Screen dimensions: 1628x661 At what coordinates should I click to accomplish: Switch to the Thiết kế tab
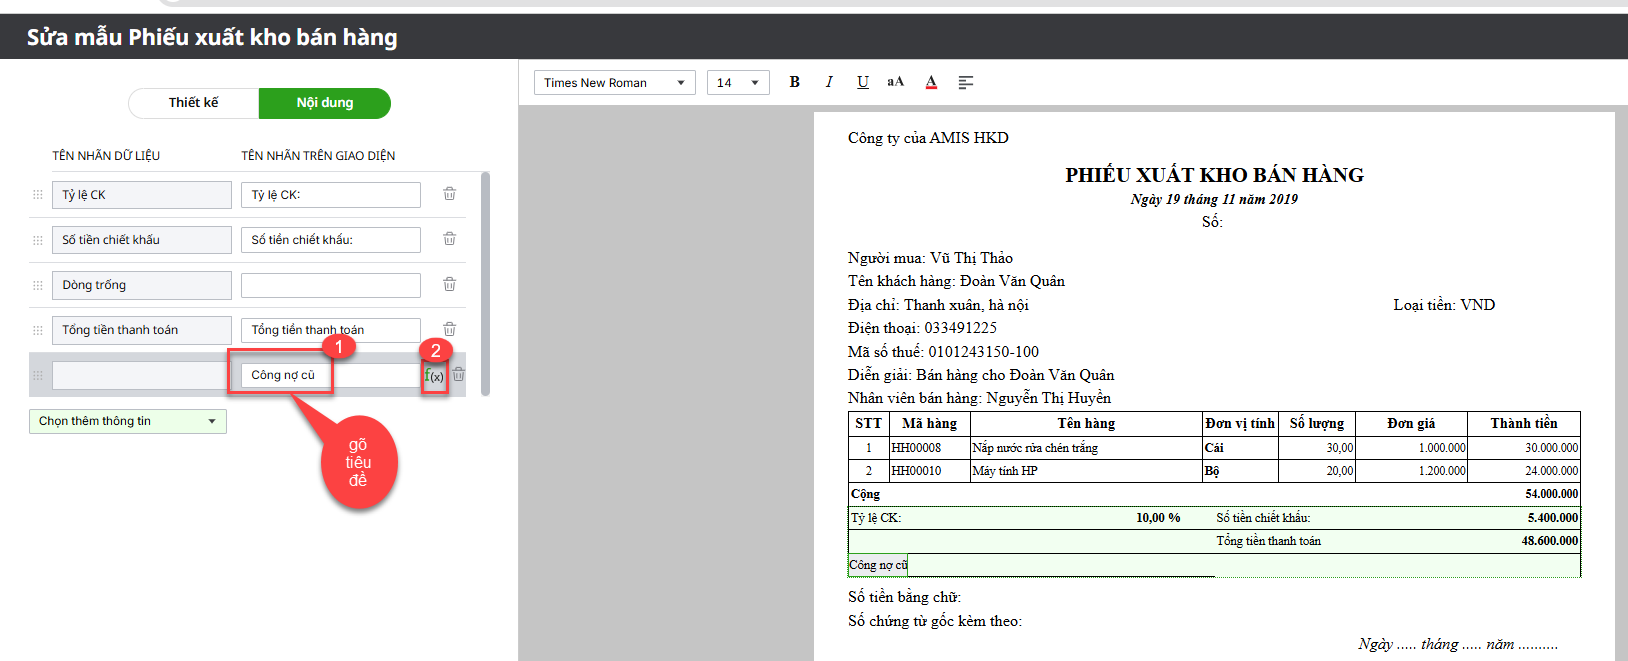193,103
